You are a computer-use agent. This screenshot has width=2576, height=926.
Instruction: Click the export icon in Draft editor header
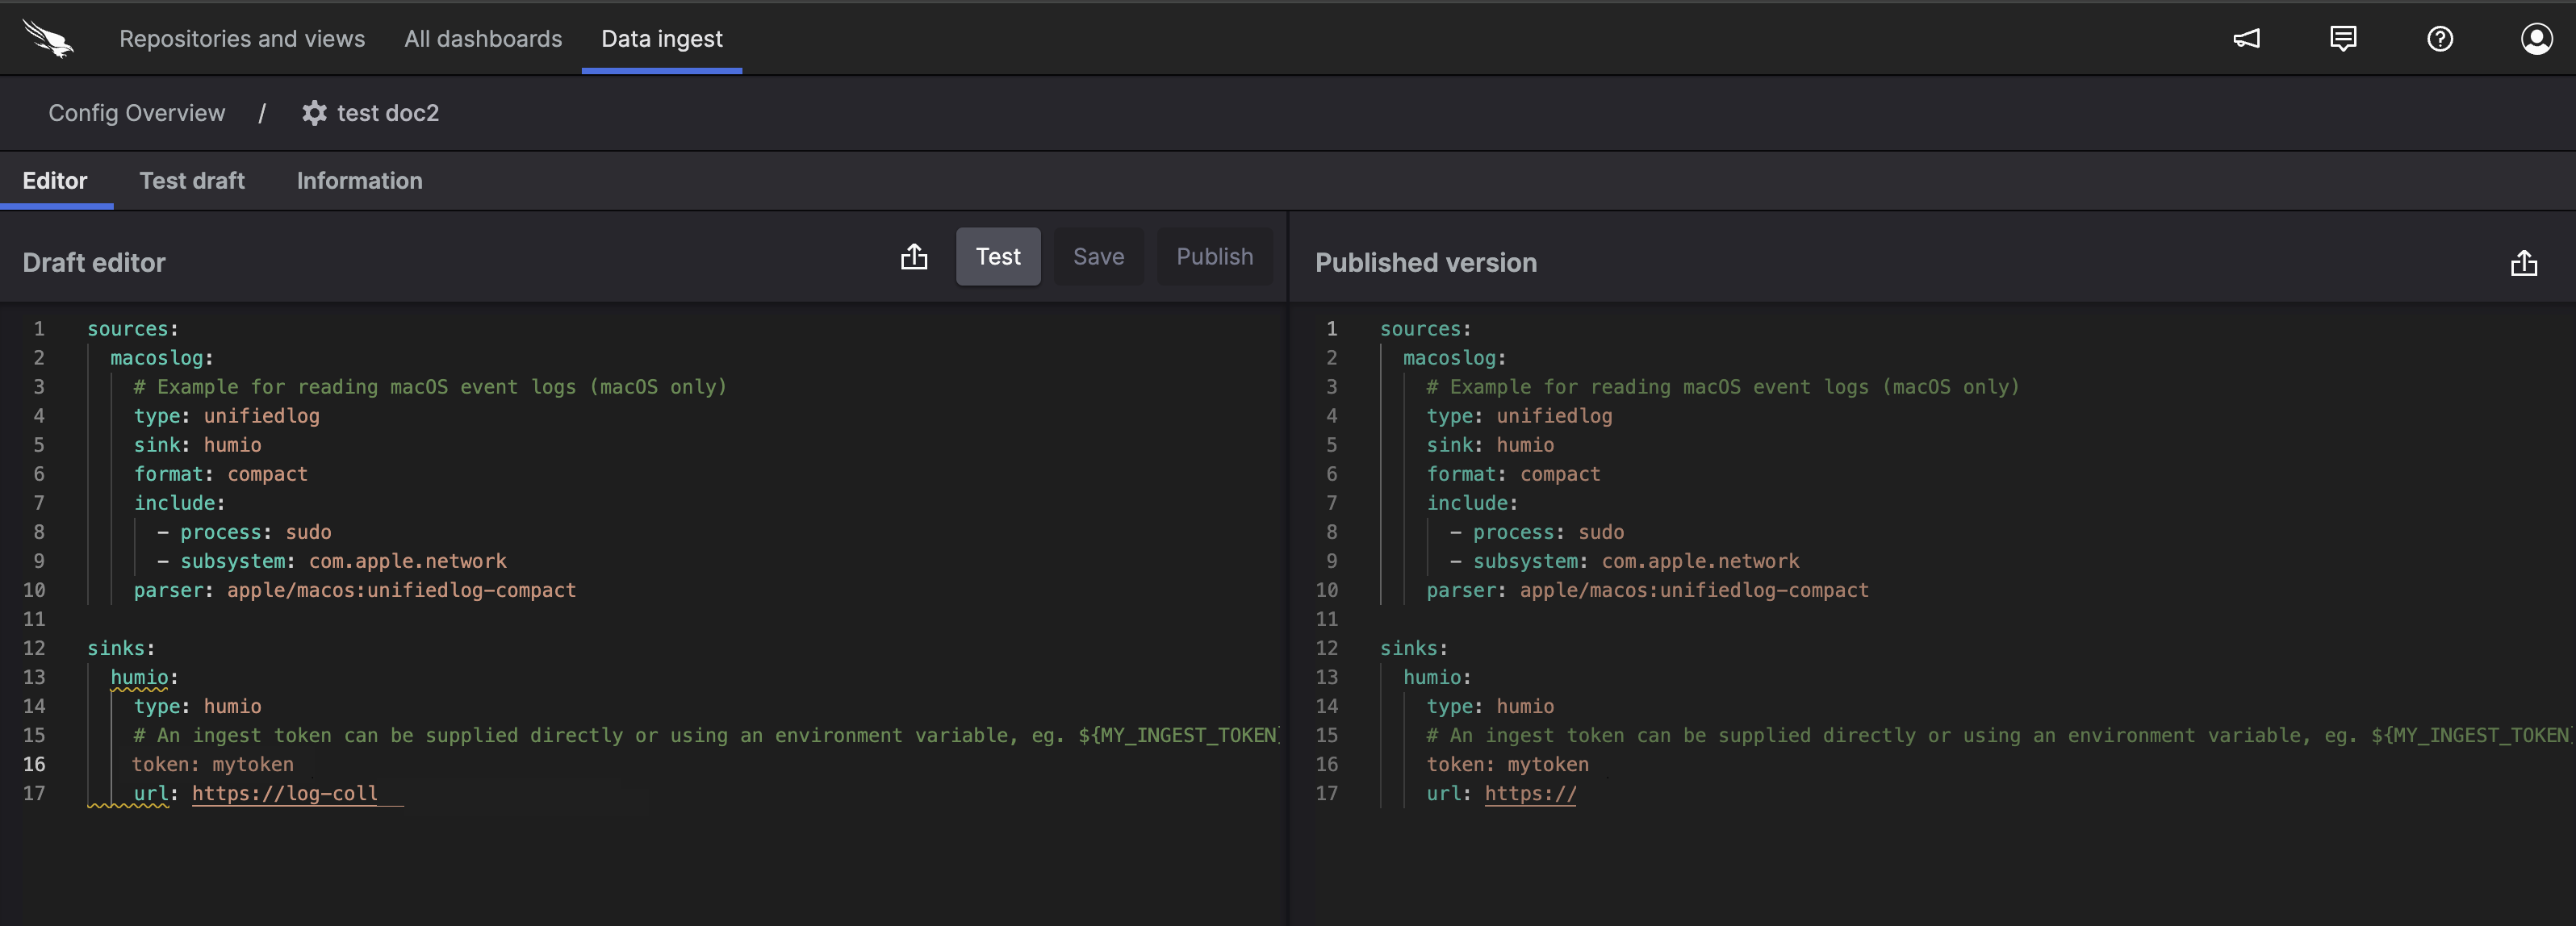click(914, 256)
